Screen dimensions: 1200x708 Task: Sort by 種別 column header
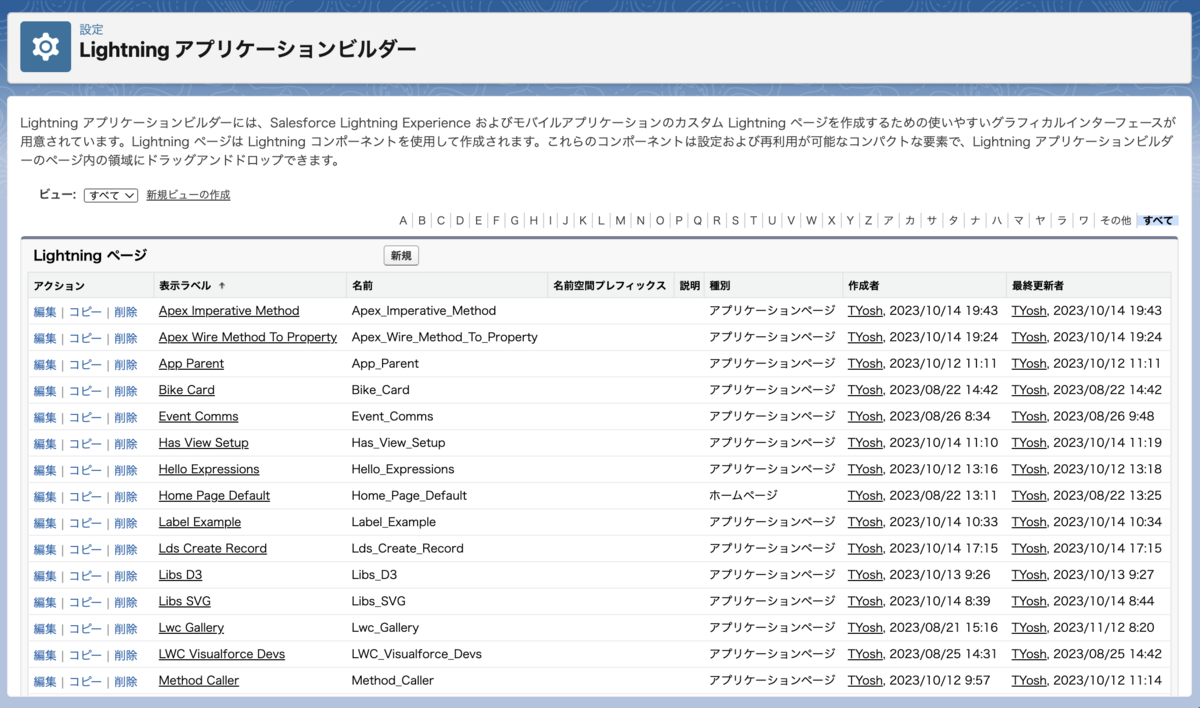point(721,286)
